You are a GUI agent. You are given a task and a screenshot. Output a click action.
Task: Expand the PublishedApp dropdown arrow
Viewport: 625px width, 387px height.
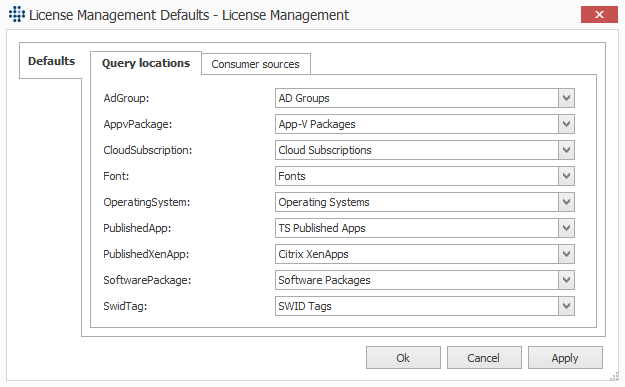coord(566,228)
